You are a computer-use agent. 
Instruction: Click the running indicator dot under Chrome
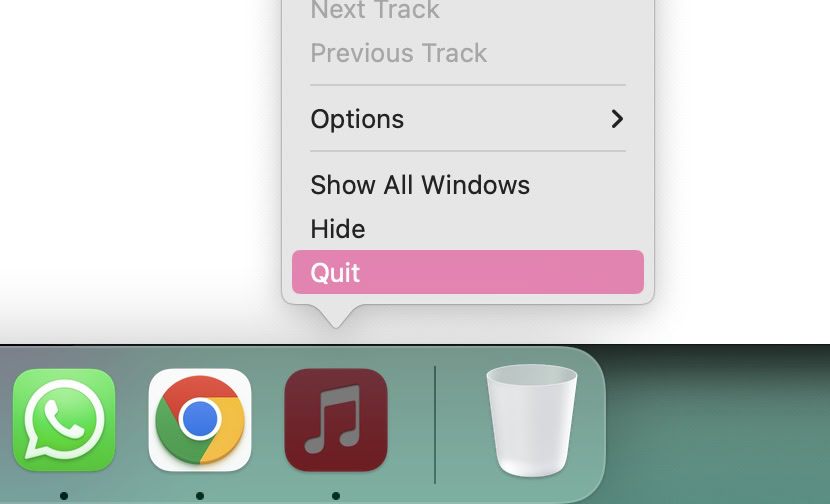coord(200,496)
